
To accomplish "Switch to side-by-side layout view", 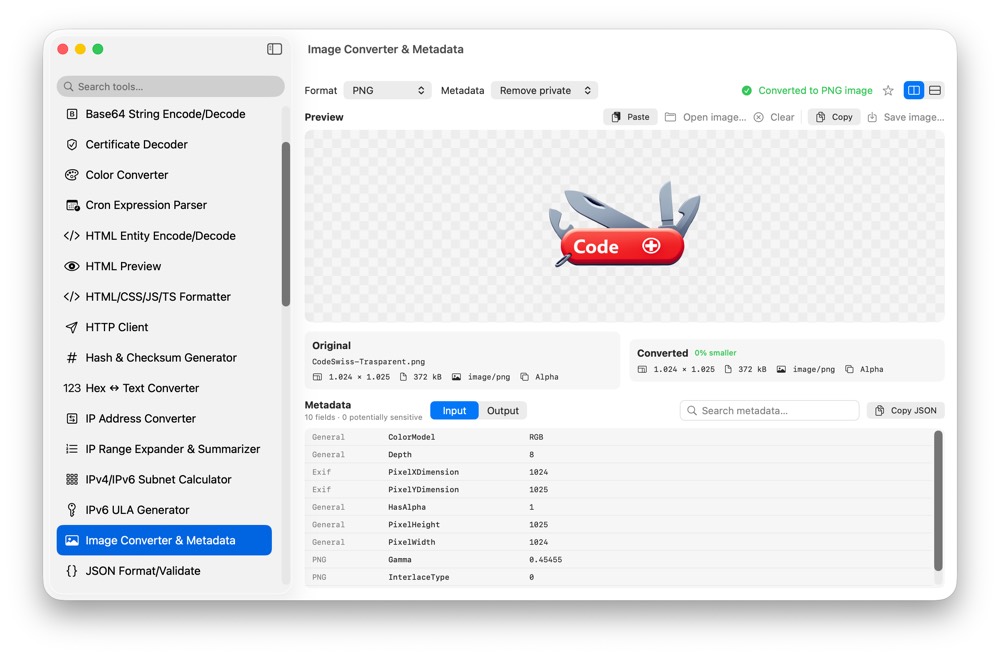I will 914,91.
